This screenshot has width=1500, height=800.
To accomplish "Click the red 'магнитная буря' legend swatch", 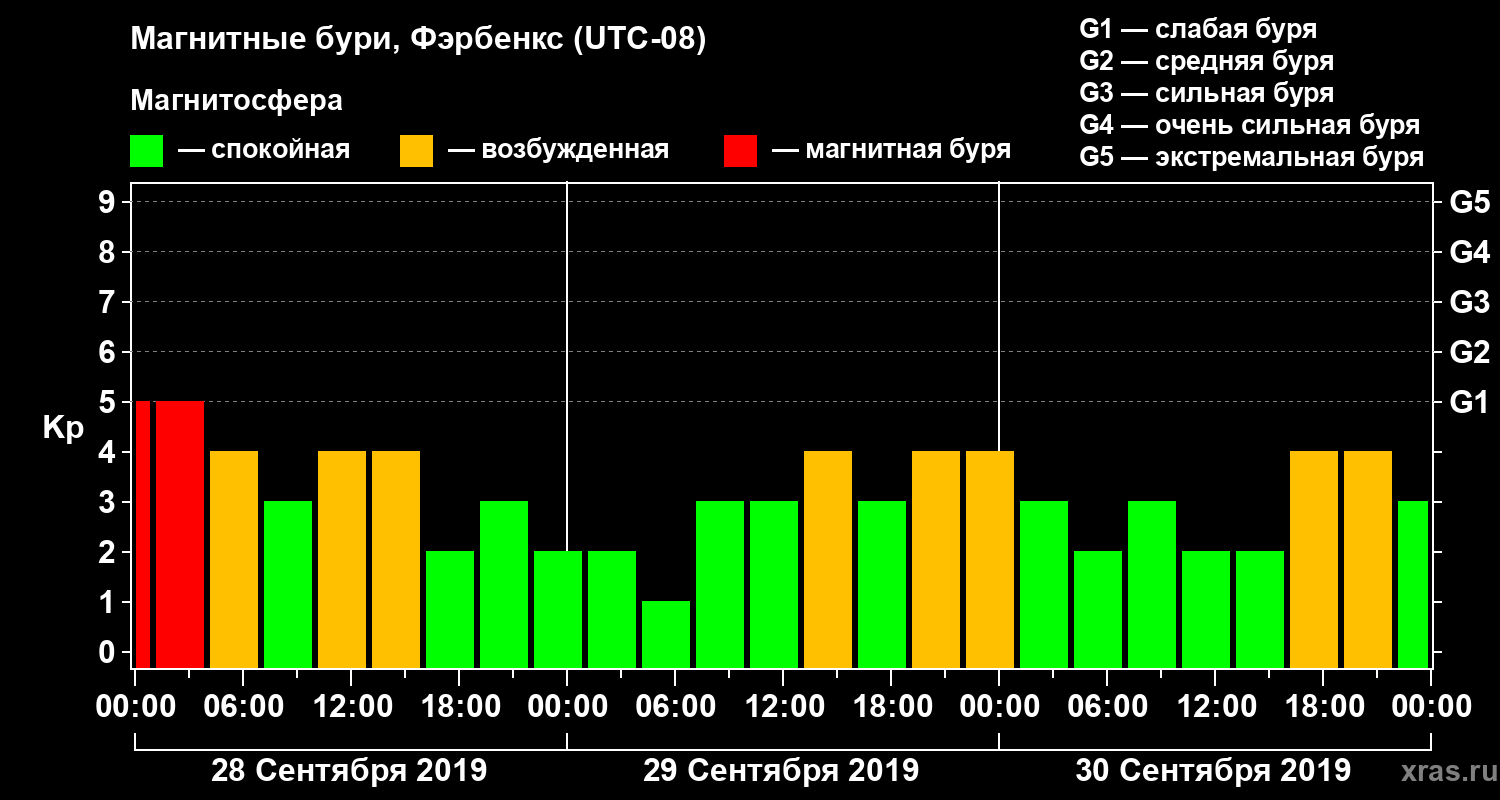I will point(740,151).
